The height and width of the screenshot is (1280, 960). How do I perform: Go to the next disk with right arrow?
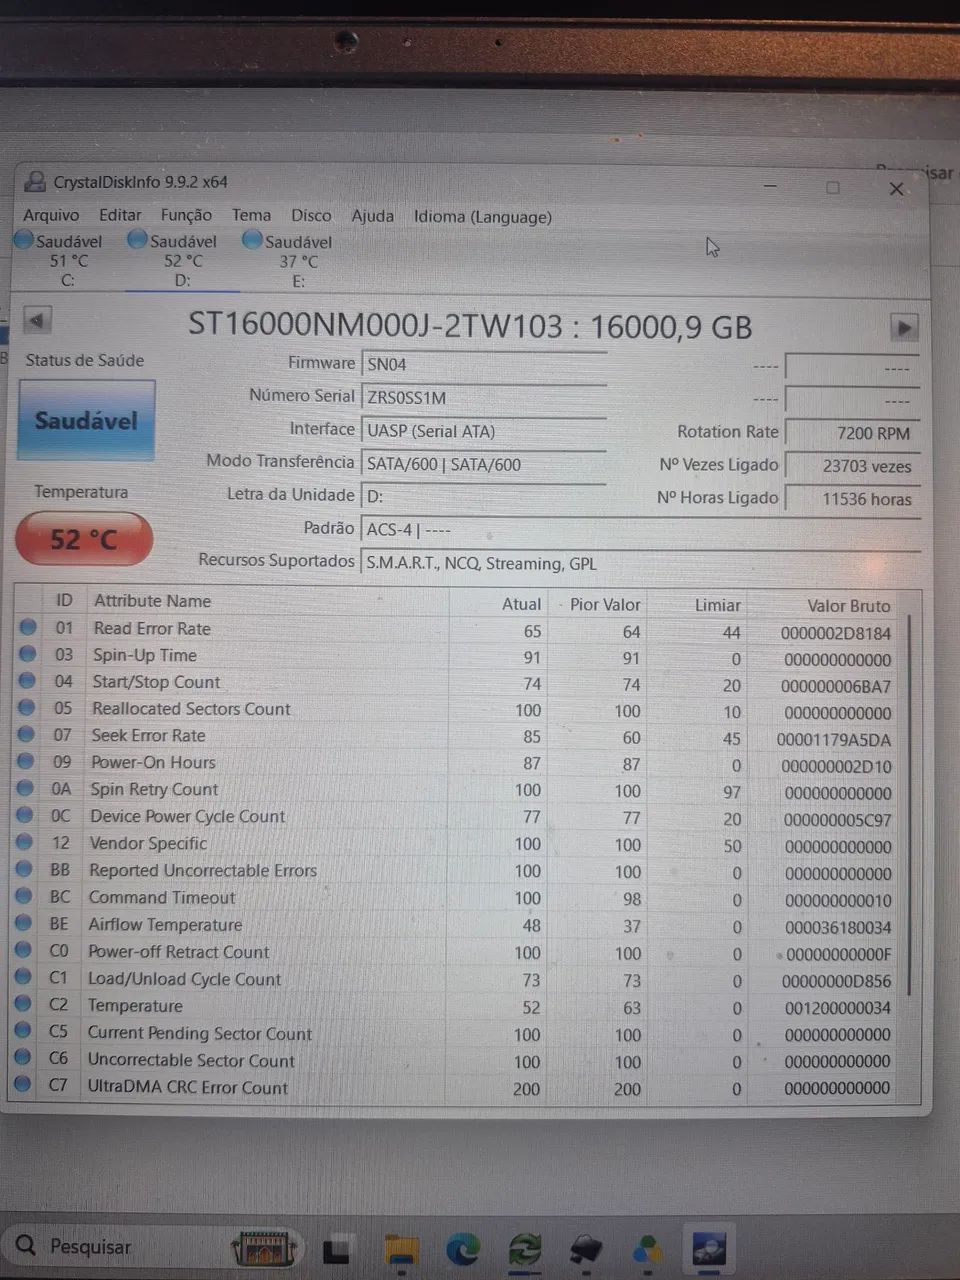pos(904,327)
